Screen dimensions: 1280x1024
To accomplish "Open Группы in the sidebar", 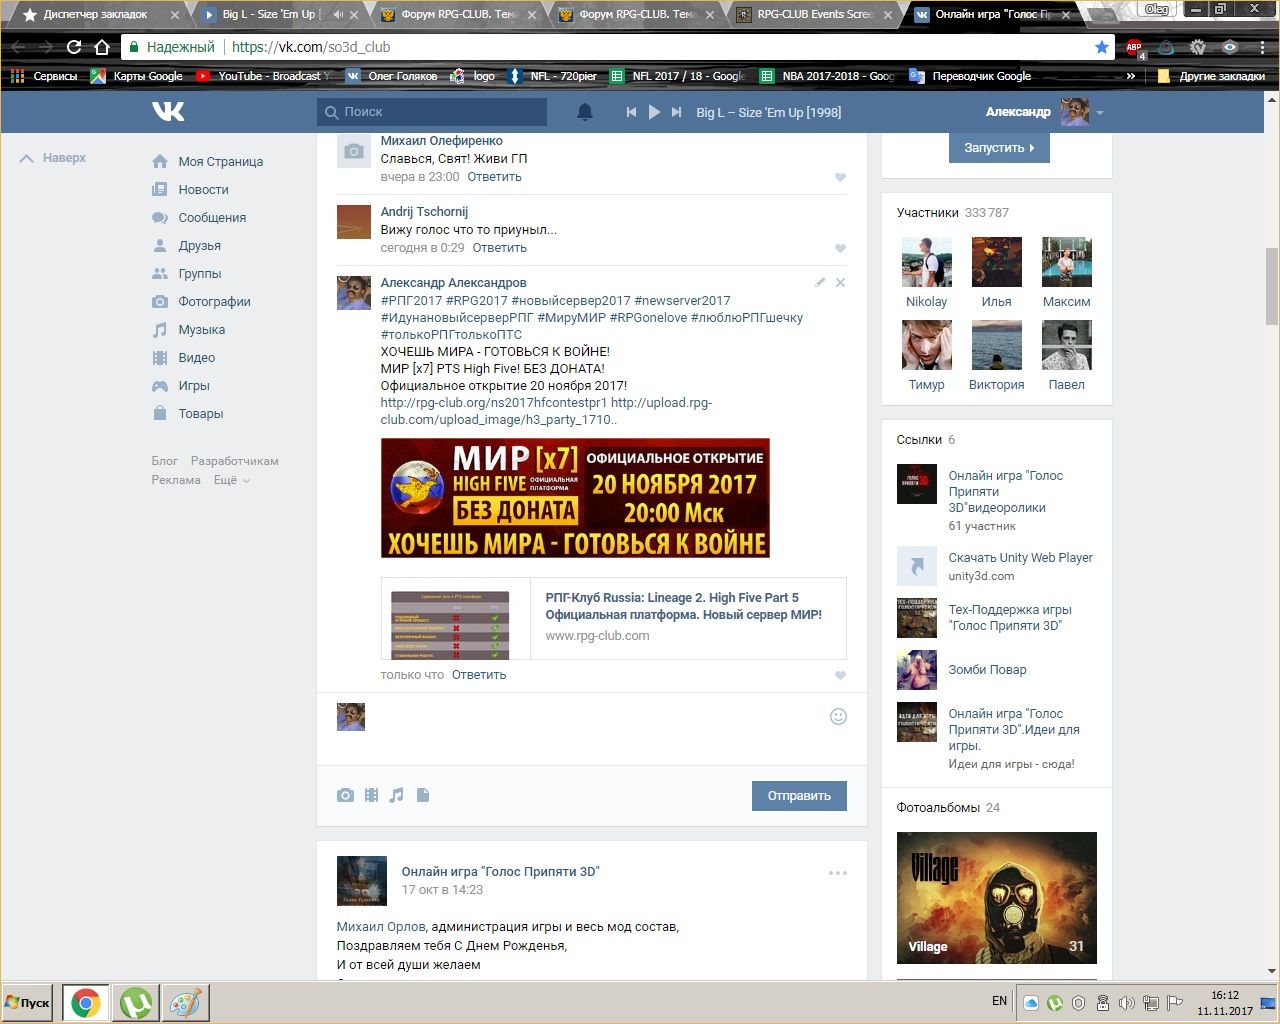I will click(186, 273).
